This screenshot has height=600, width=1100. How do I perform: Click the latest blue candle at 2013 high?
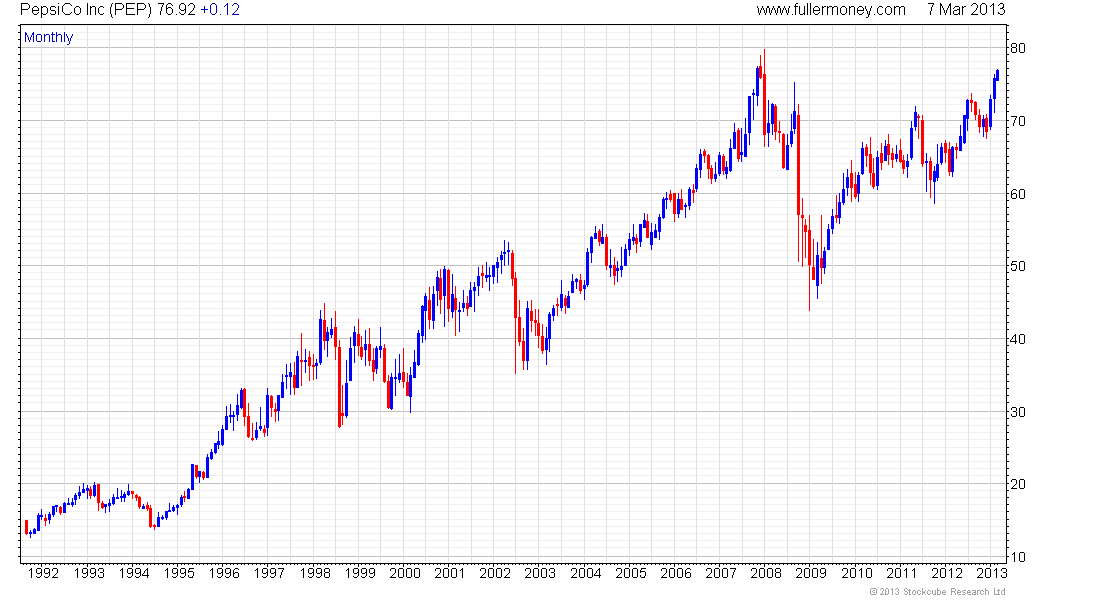point(998,74)
